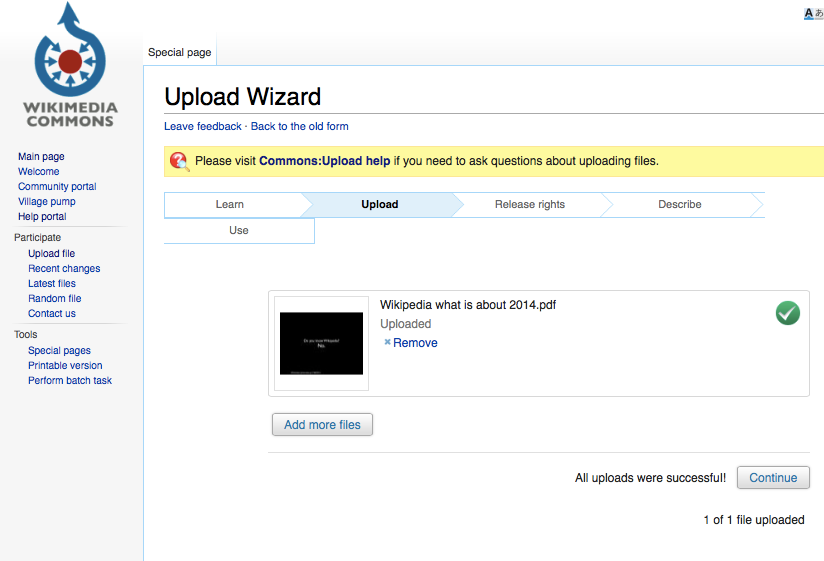Click the help question-mark icon in yellow banner

(x=179, y=161)
